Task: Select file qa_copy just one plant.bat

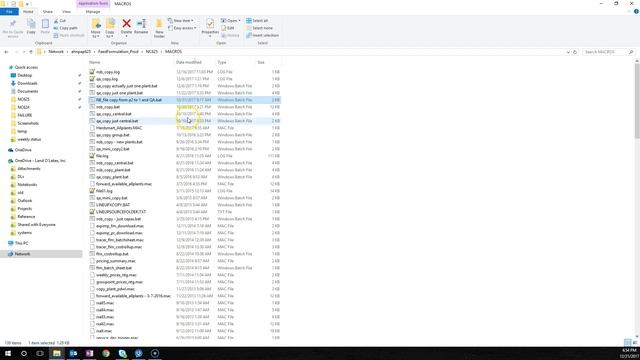Action: (119, 93)
